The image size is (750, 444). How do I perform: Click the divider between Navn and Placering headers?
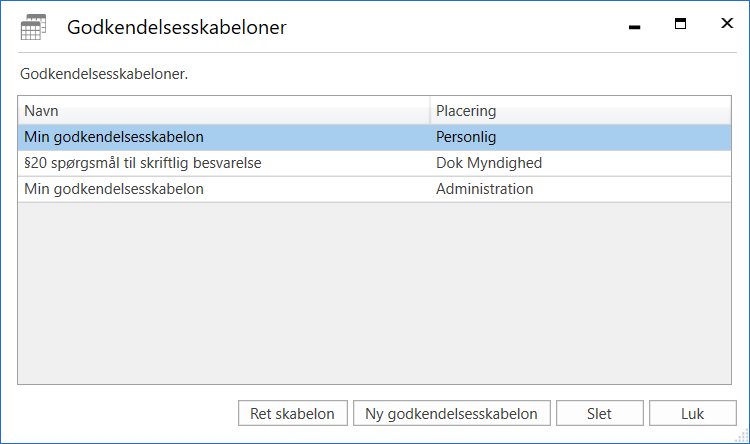coord(430,110)
